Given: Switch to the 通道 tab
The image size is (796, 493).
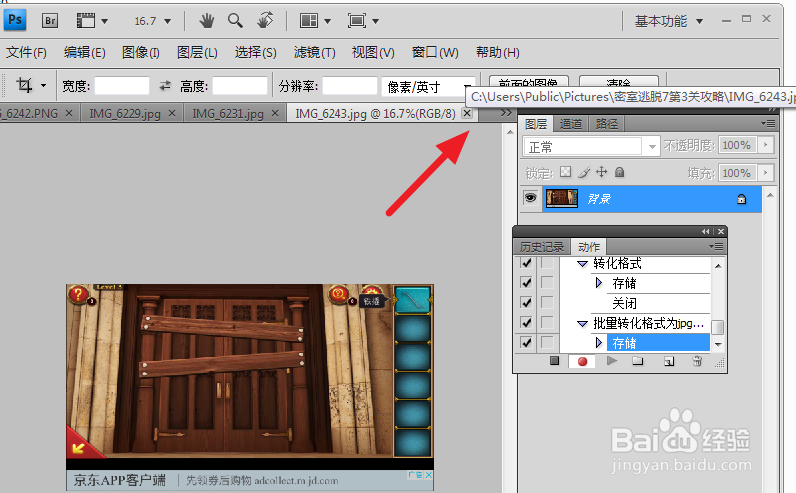Looking at the screenshot, I should 571,124.
